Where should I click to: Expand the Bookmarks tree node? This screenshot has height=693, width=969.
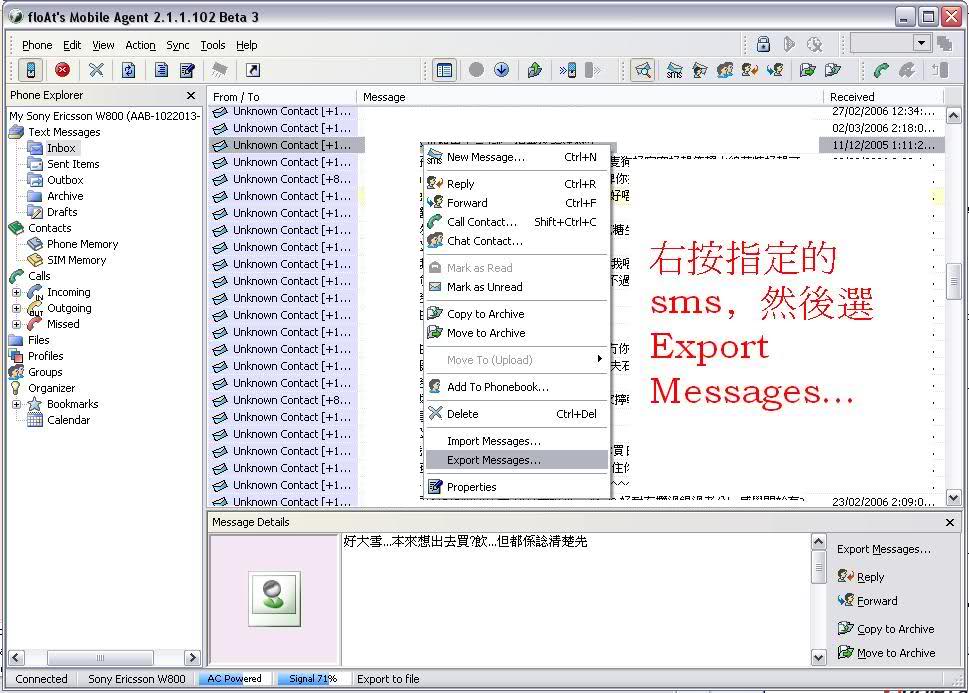17,404
